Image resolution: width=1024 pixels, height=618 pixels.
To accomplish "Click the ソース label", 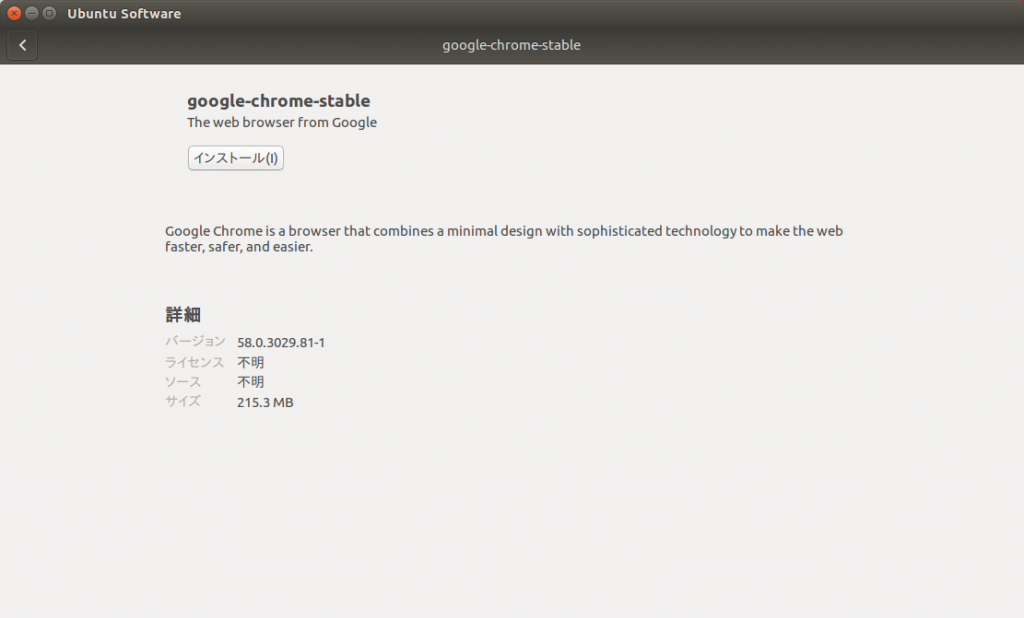I will coord(183,382).
